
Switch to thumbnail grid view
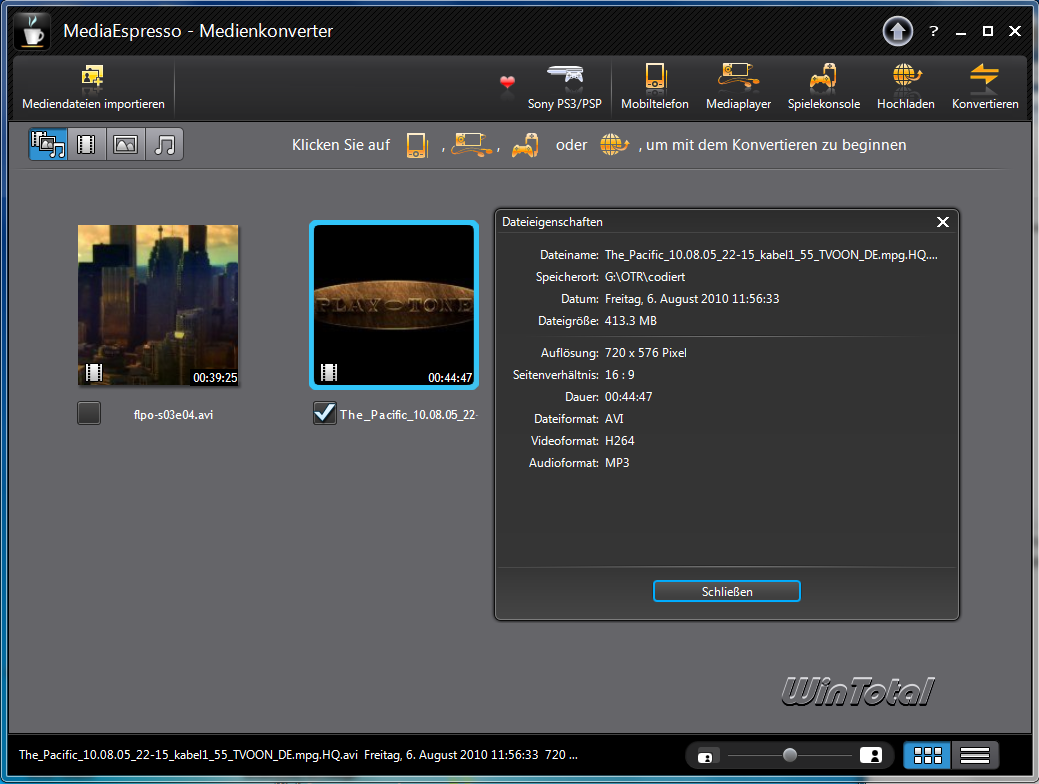tap(927, 755)
